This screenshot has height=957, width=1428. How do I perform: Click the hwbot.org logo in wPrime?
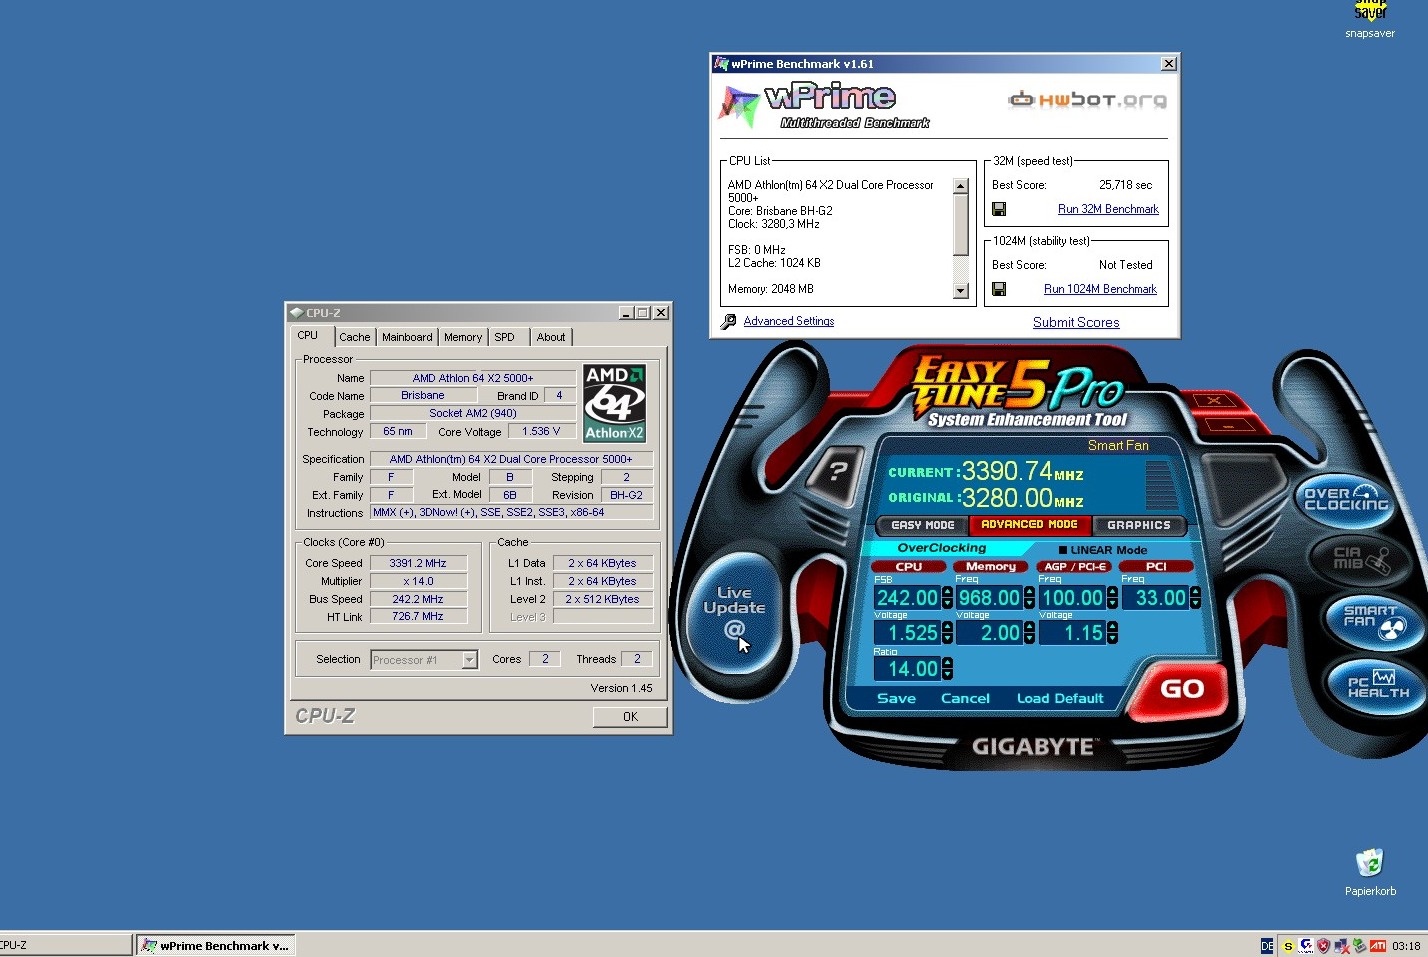(x=1088, y=99)
